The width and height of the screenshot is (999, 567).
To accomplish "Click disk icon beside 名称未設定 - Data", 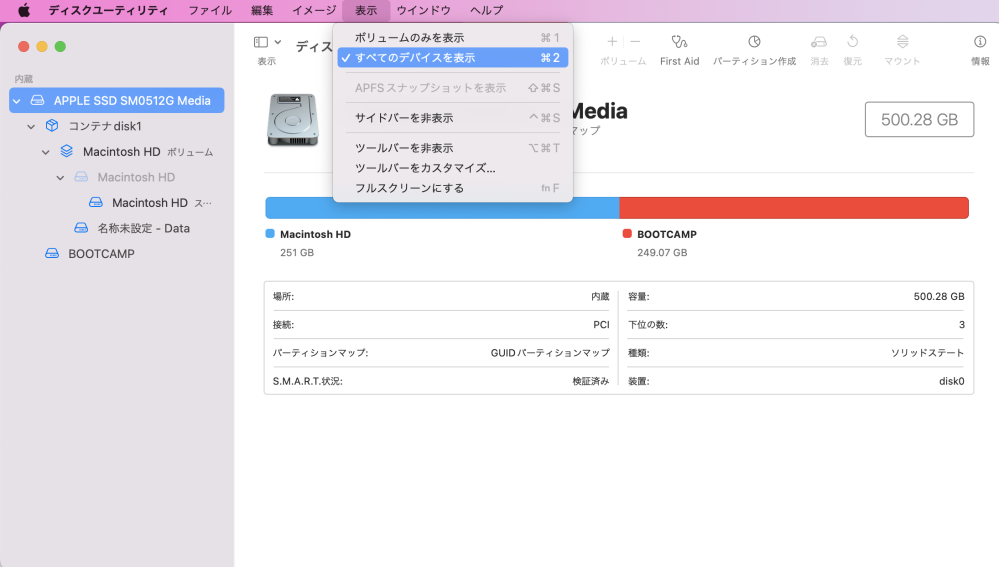I will click(81, 228).
